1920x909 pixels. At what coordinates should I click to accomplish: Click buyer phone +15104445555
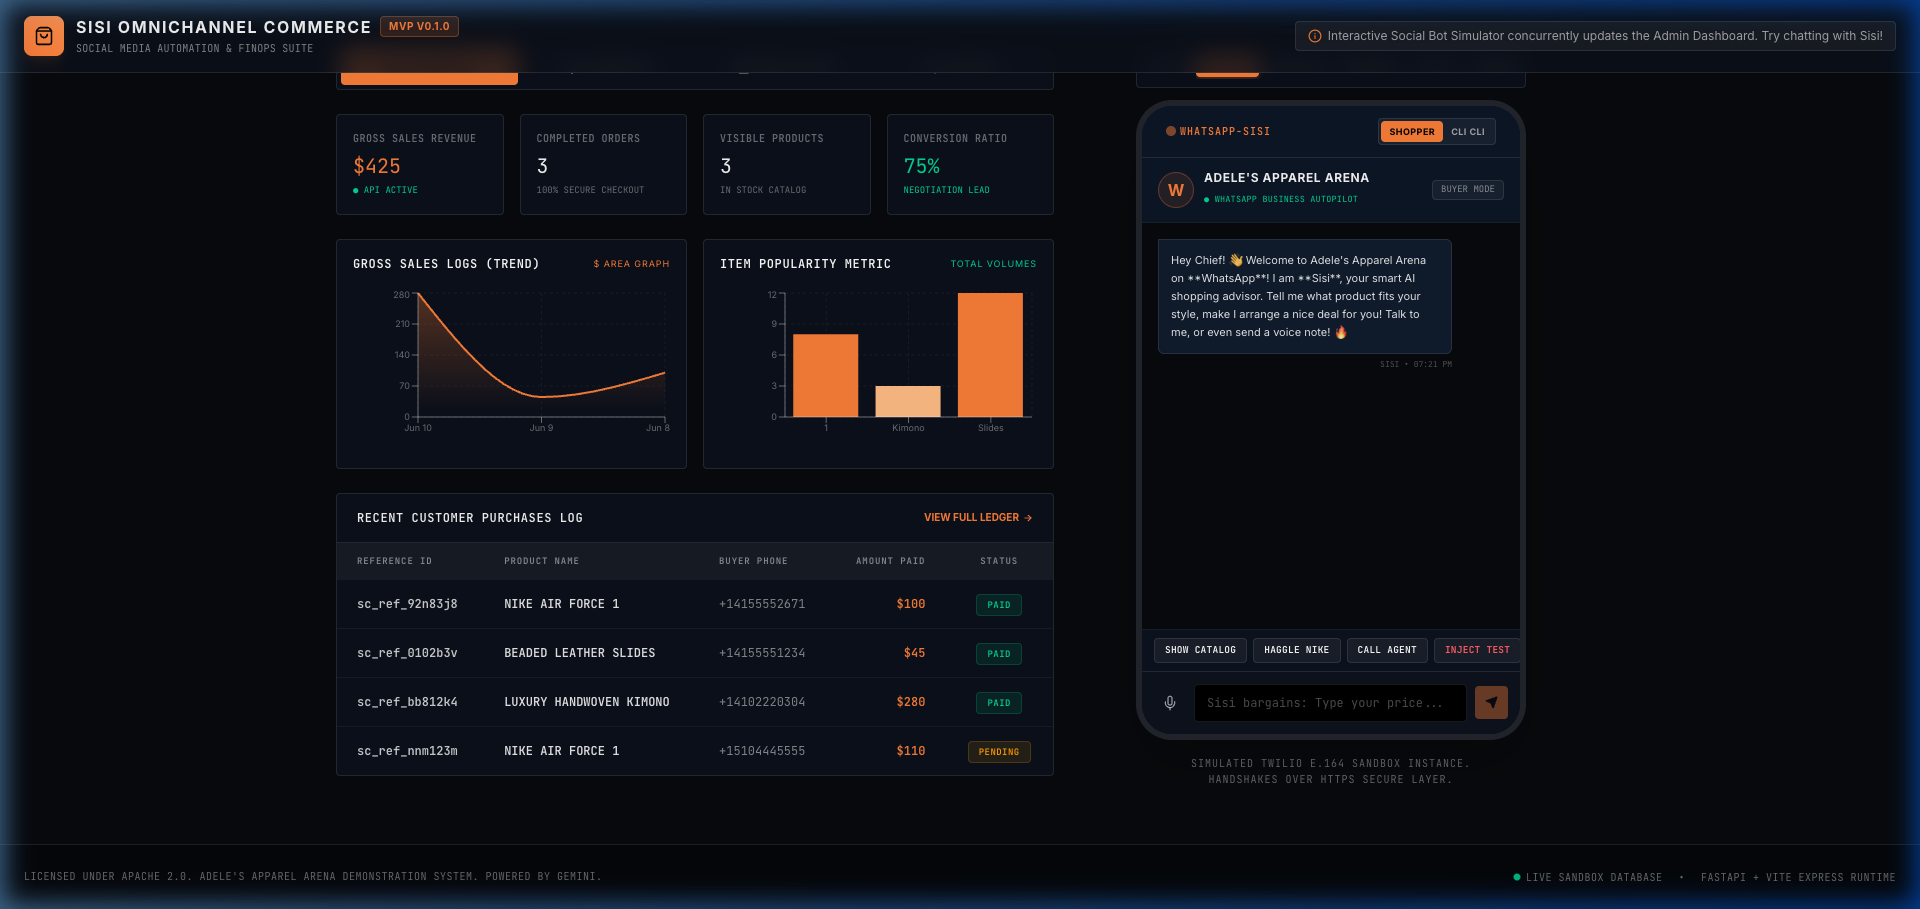tap(762, 751)
